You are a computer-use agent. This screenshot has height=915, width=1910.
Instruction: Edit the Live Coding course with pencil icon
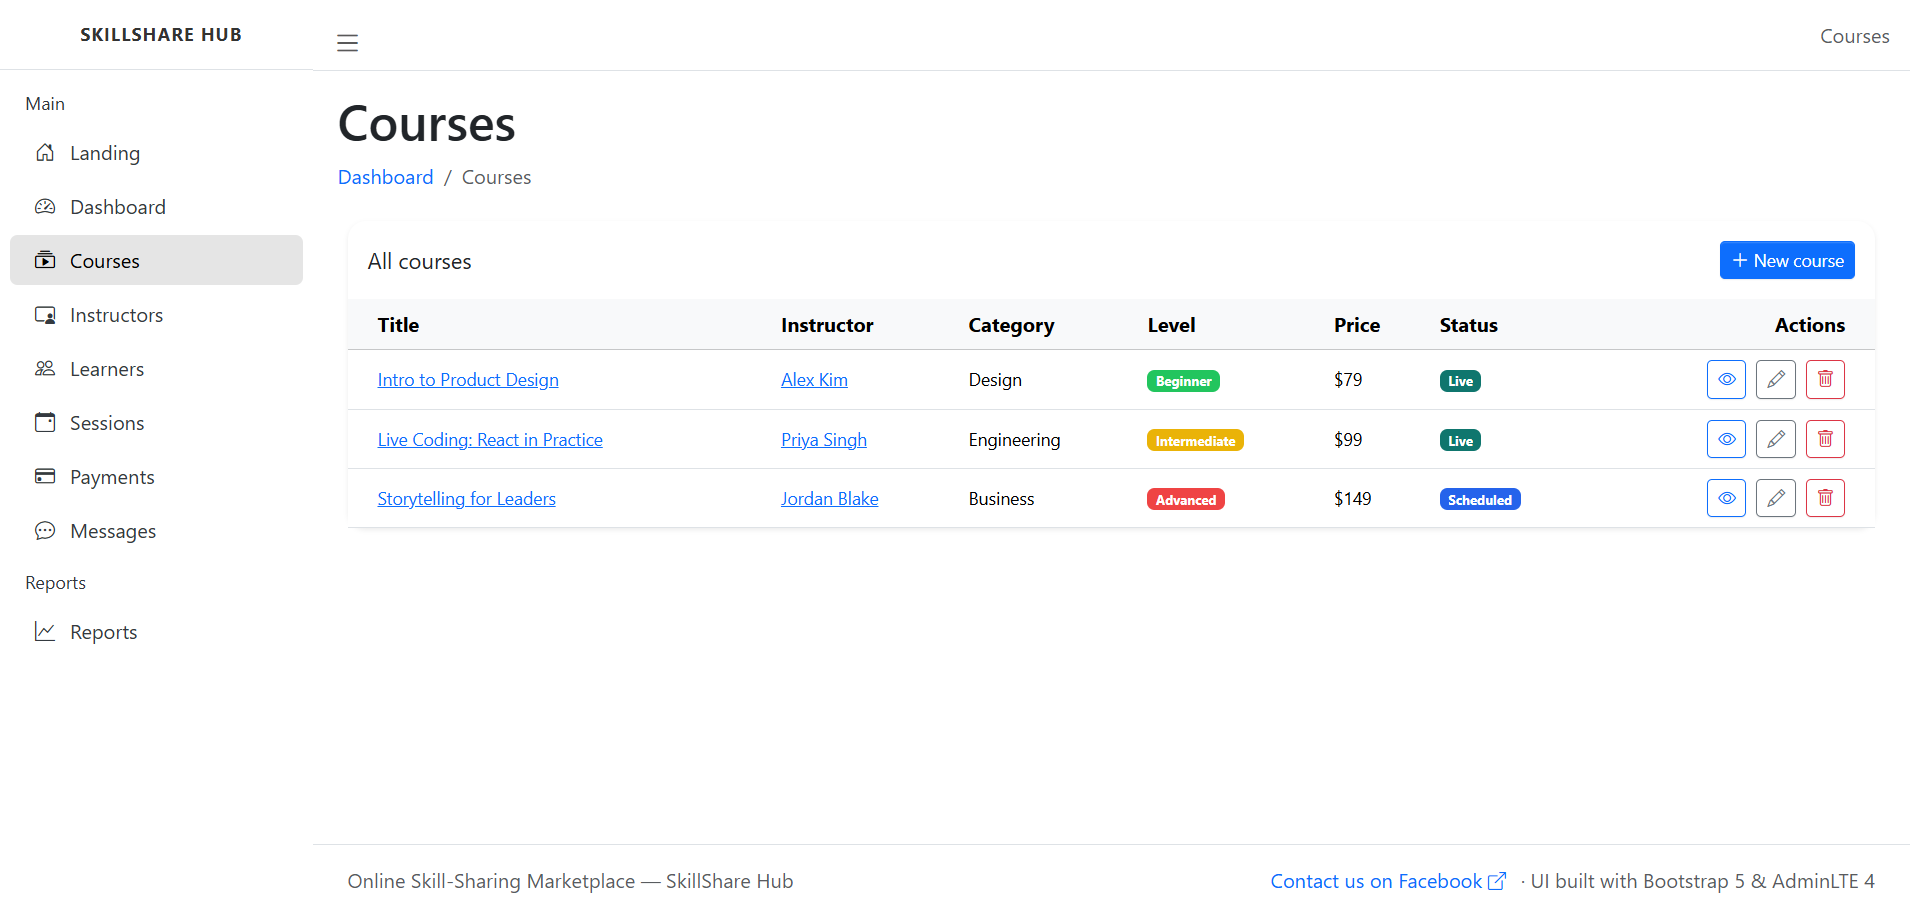point(1775,438)
